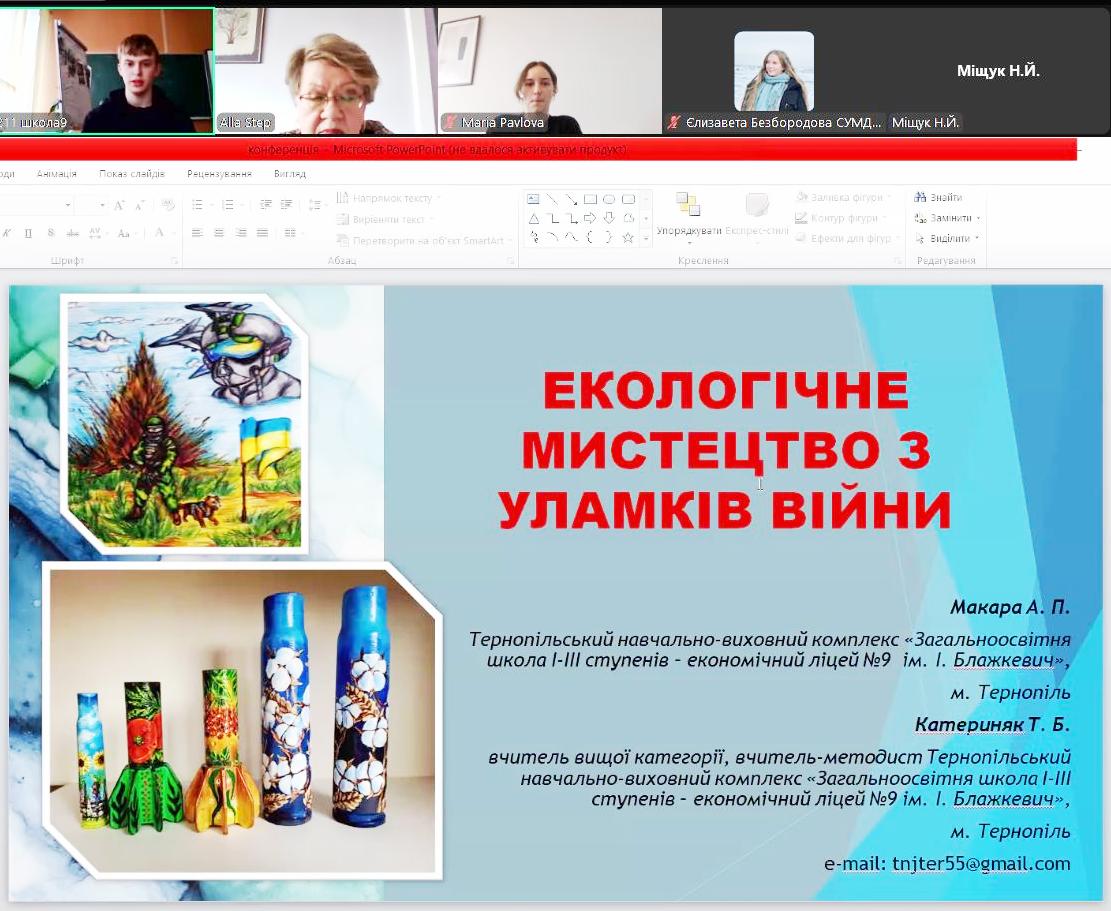Screen dimensions: 1111x911
Task: Open the Font Color swatch
Action: pos(158,232)
